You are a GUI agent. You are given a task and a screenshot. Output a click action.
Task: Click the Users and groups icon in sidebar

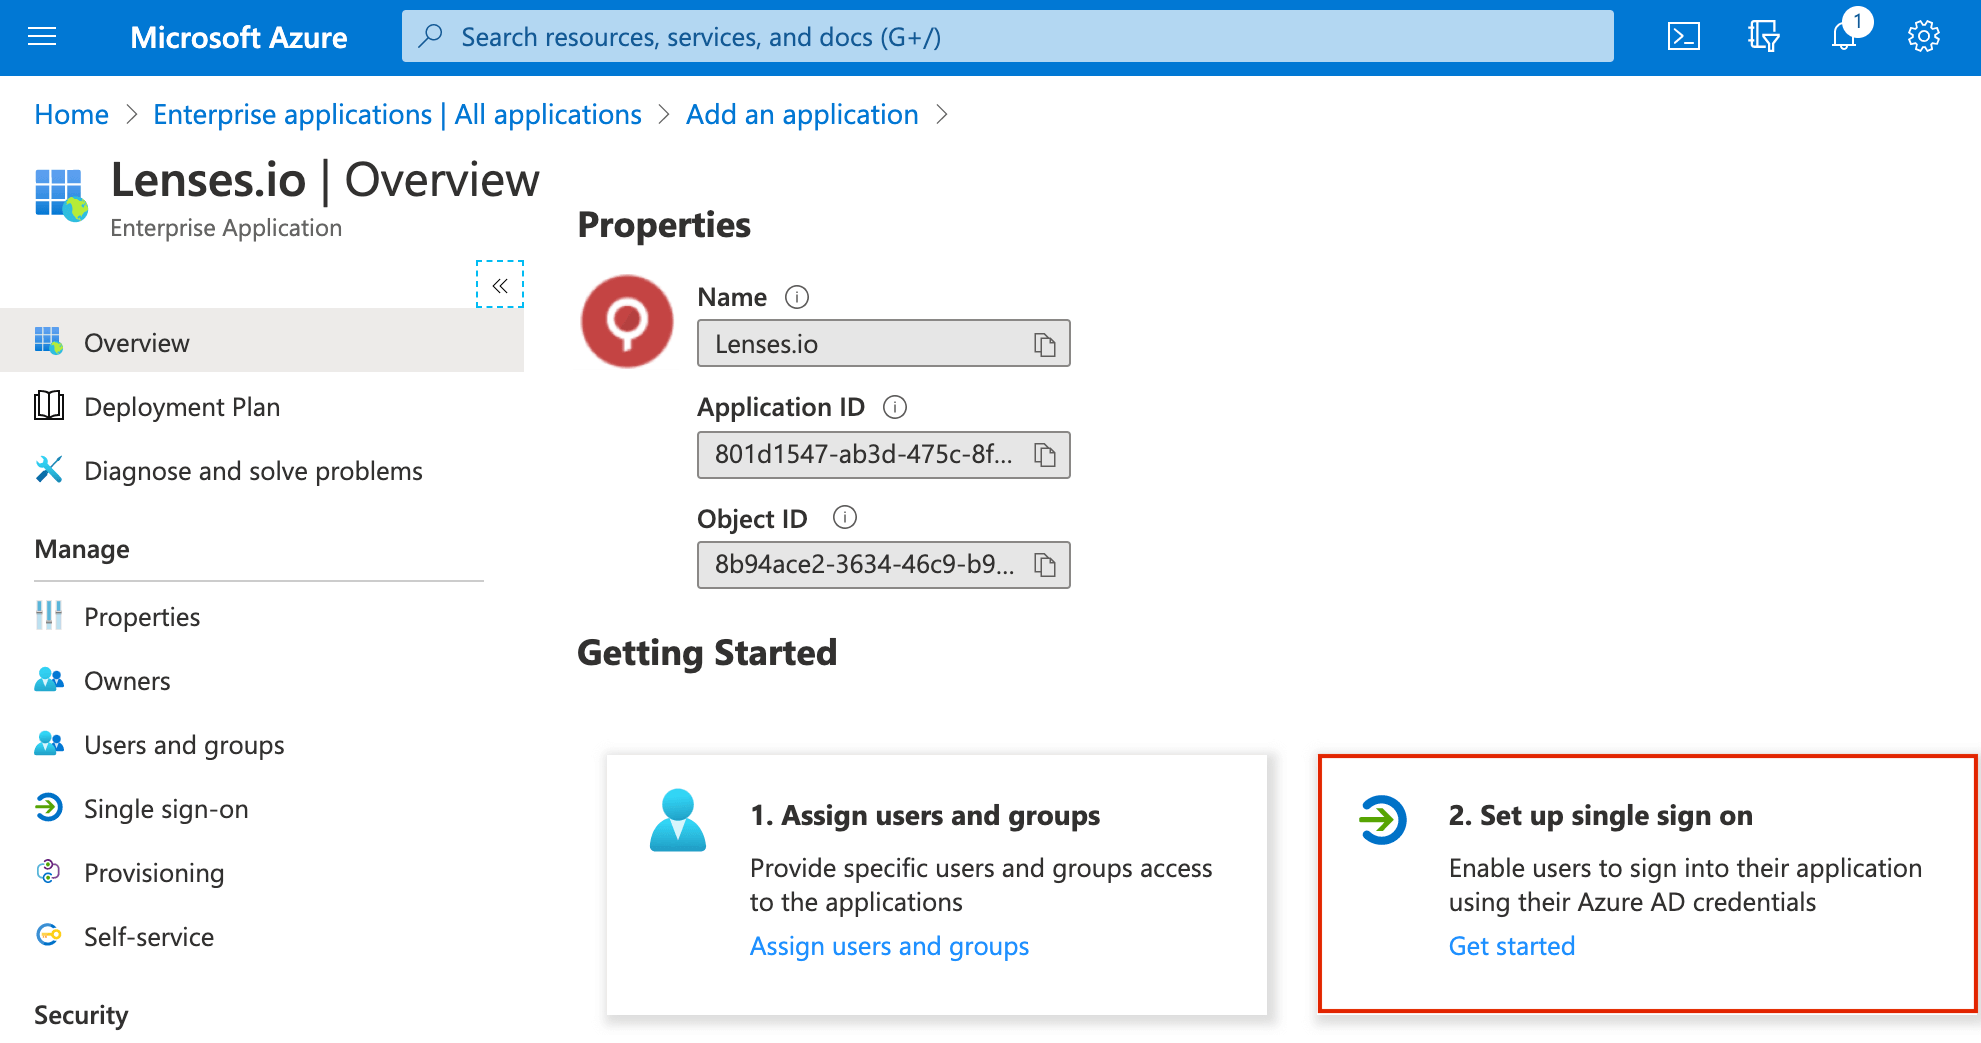tap(49, 744)
